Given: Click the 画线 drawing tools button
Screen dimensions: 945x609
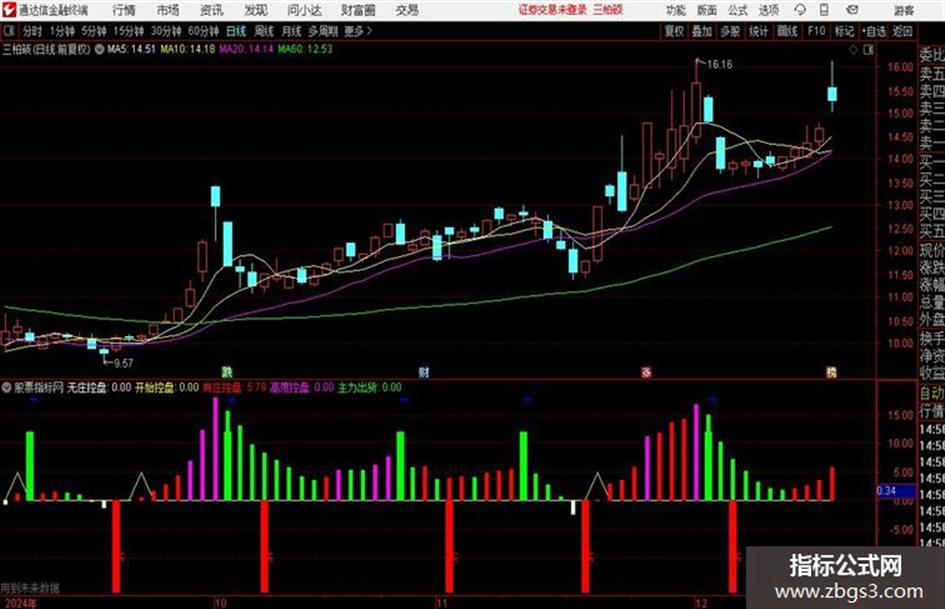Looking at the screenshot, I should (x=787, y=31).
